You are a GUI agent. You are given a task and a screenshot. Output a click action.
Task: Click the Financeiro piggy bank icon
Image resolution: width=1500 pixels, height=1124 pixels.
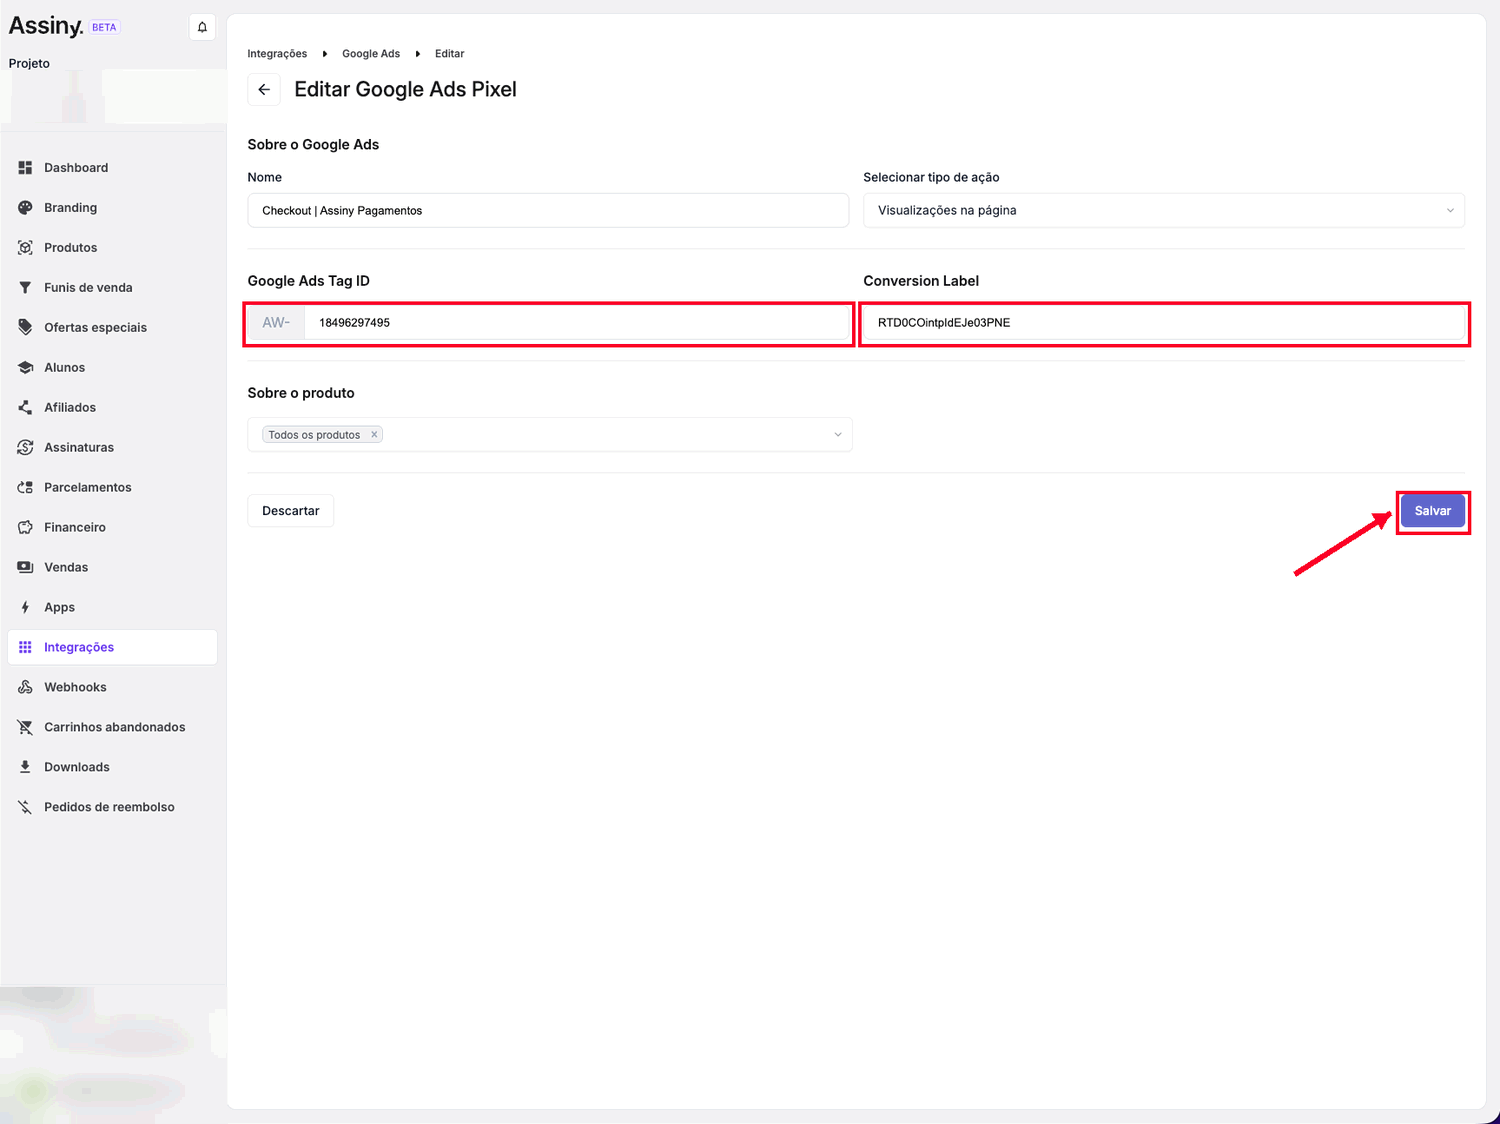pos(25,528)
